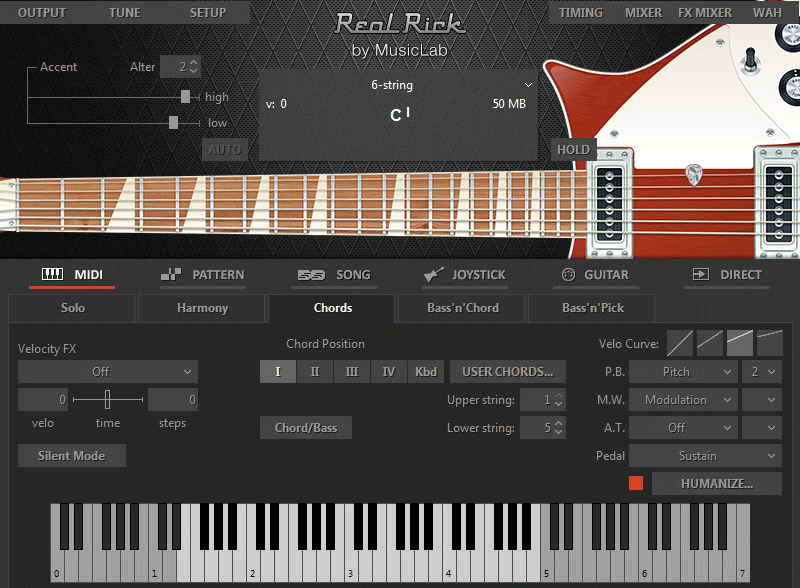
Task: Click the Accent high slider handle
Action: tap(186, 96)
